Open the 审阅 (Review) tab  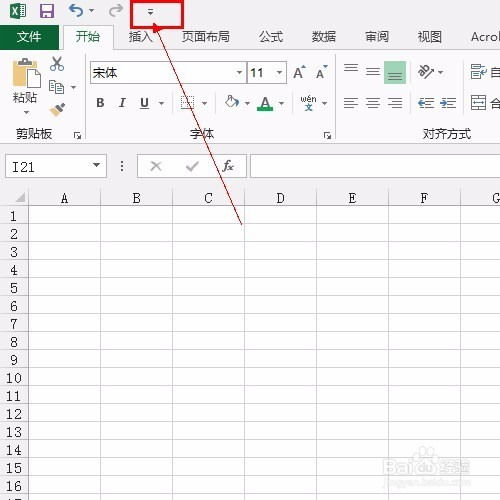pyautogui.click(x=377, y=37)
